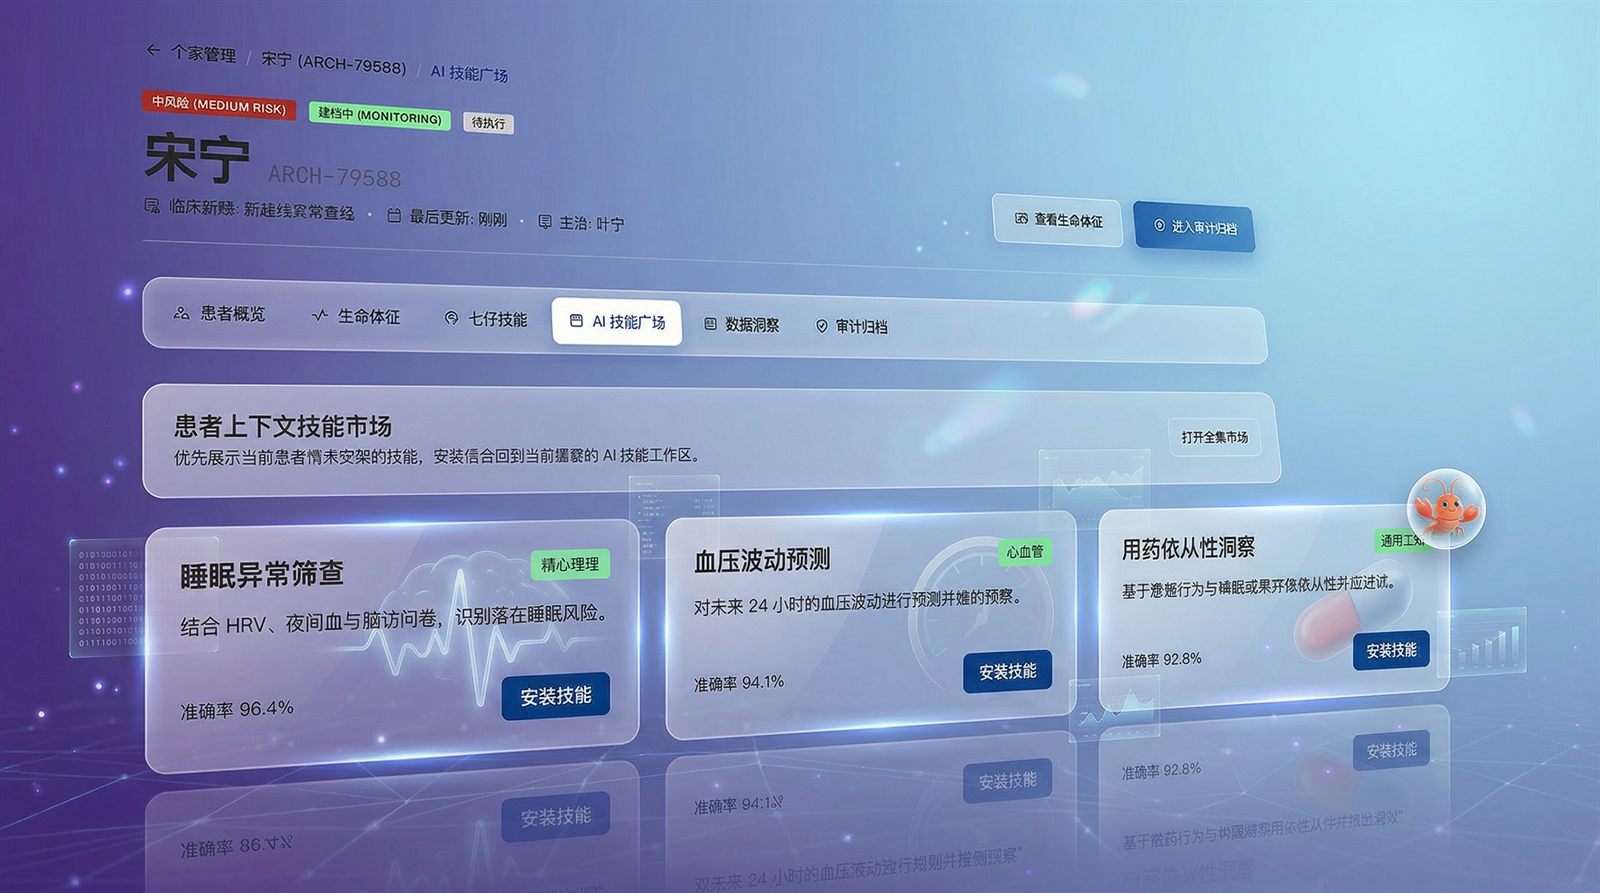Switch to 生命体征 tab

tap(356, 316)
